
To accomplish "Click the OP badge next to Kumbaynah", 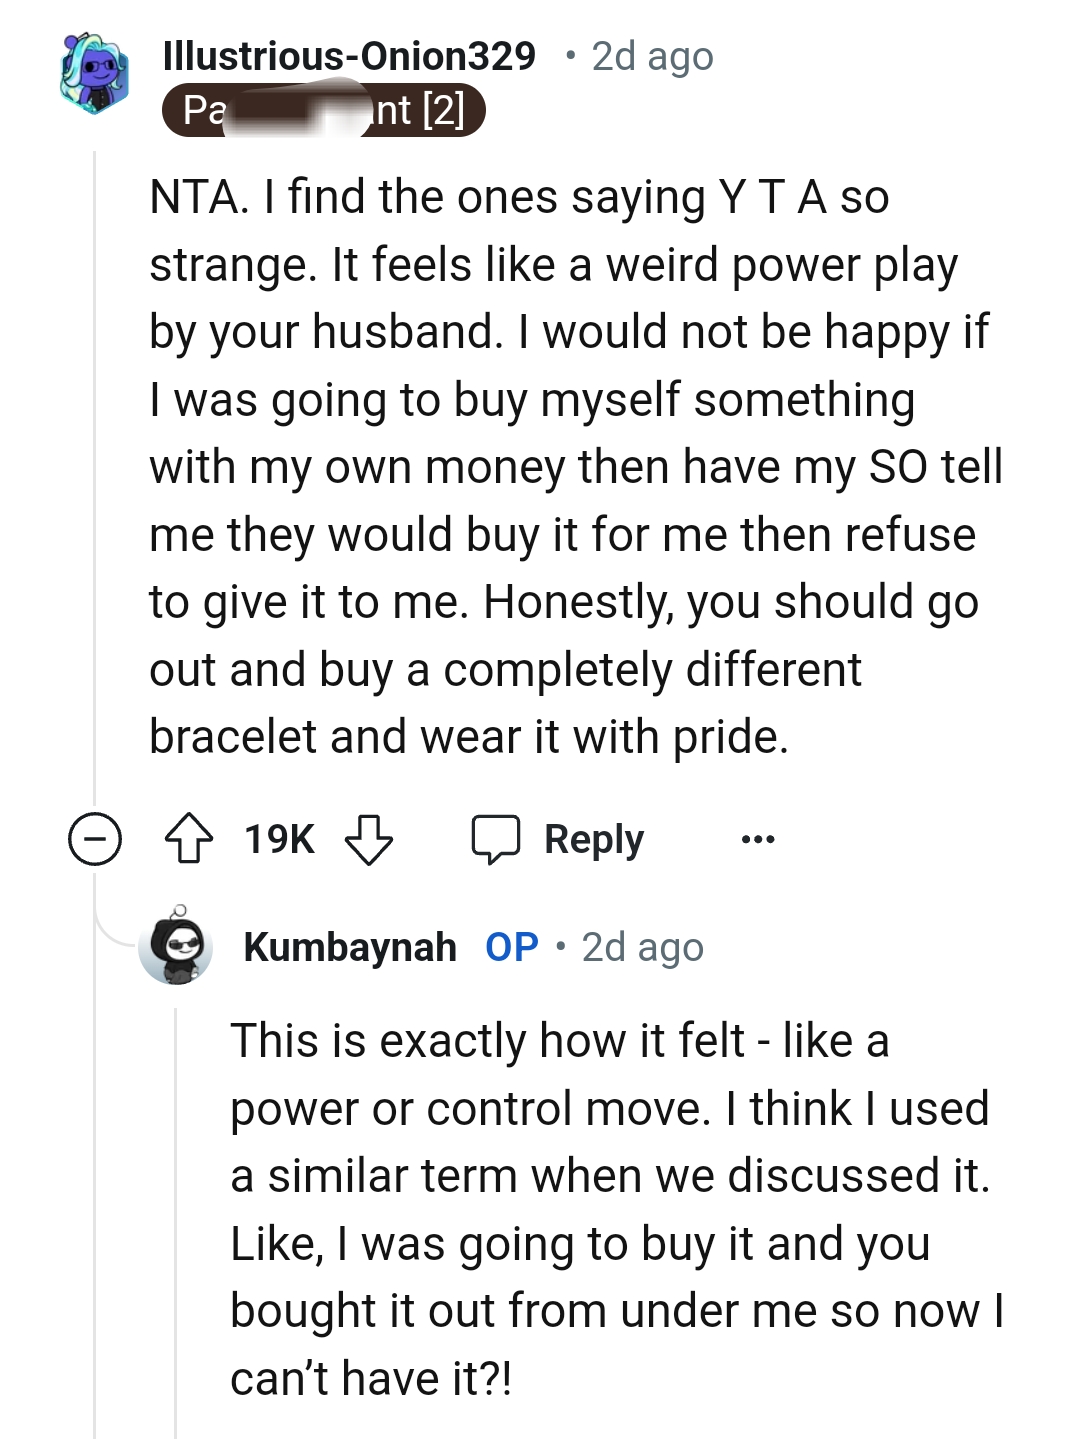I will (x=510, y=946).
